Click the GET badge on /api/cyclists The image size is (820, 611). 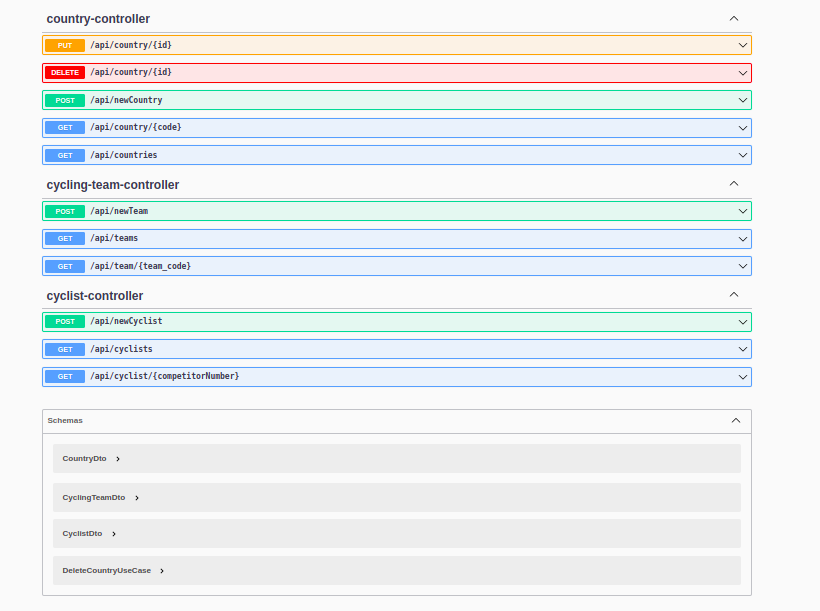[64, 349]
